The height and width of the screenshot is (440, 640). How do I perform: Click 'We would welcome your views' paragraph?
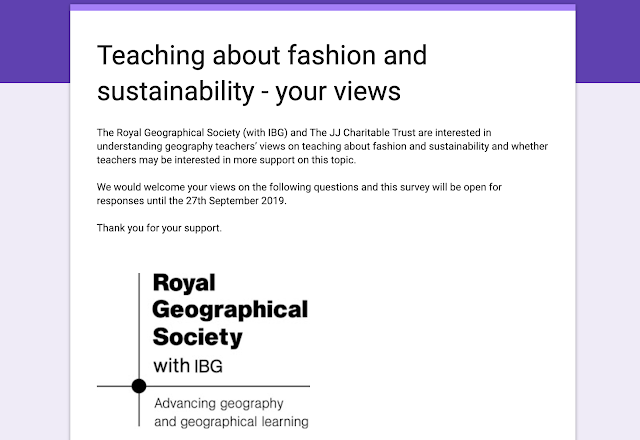299,194
